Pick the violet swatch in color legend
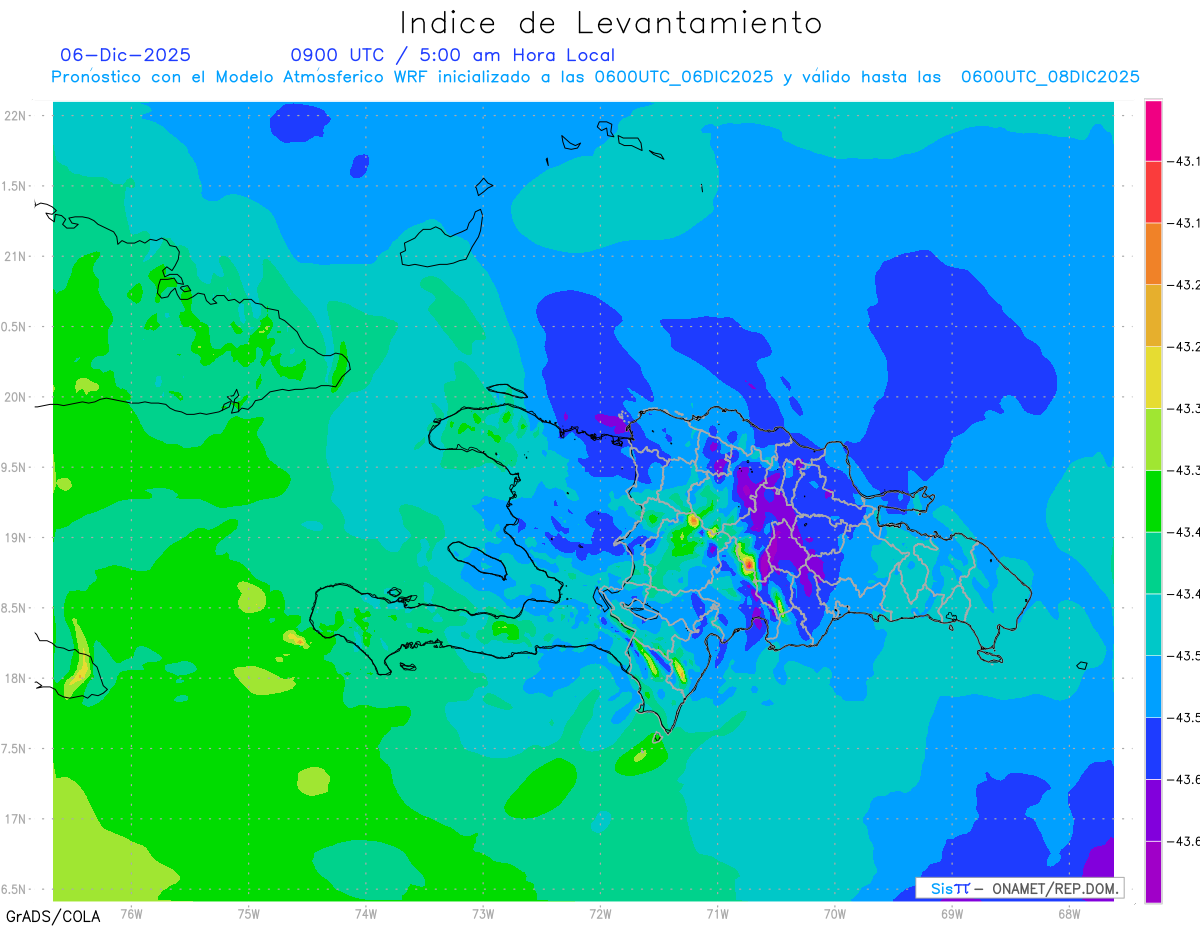Viewport: 1200px width, 927px height. click(x=1153, y=811)
